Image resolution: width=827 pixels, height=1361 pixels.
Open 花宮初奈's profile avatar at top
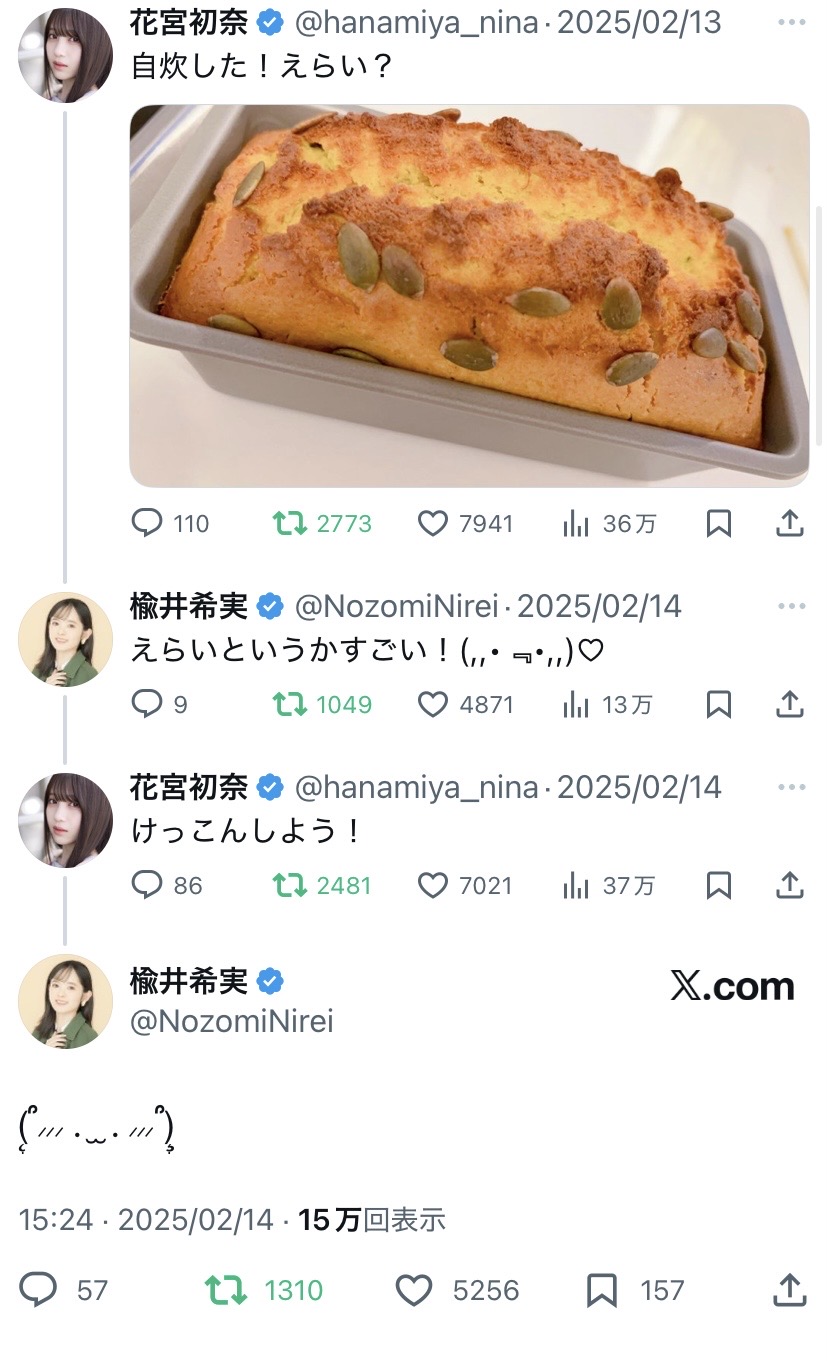[x=65, y=55]
